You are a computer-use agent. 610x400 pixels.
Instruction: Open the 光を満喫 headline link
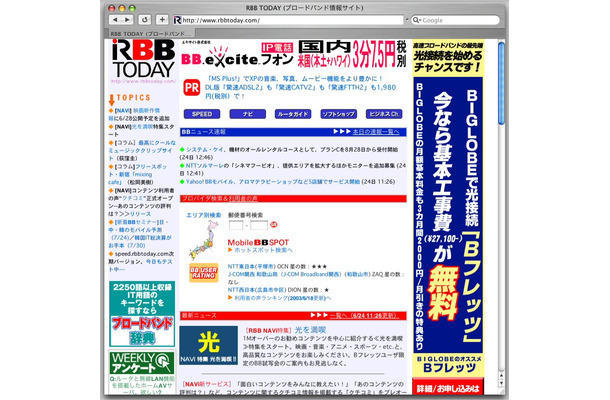pyautogui.click(x=310, y=330)
